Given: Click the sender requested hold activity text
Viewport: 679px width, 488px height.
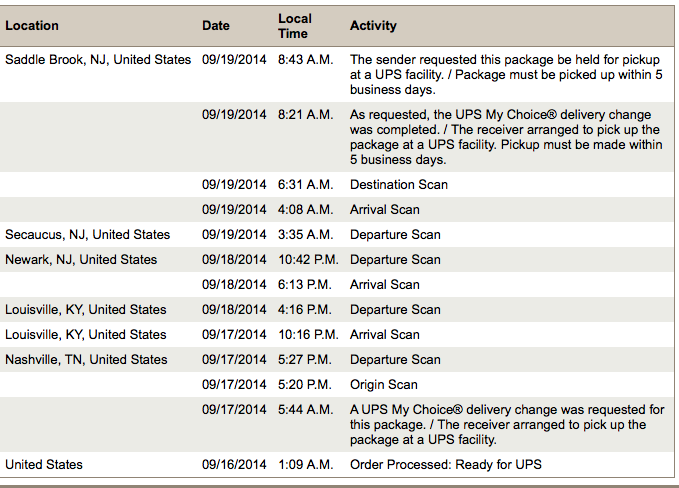Looking at the screenshot, I should click(506, 74).
